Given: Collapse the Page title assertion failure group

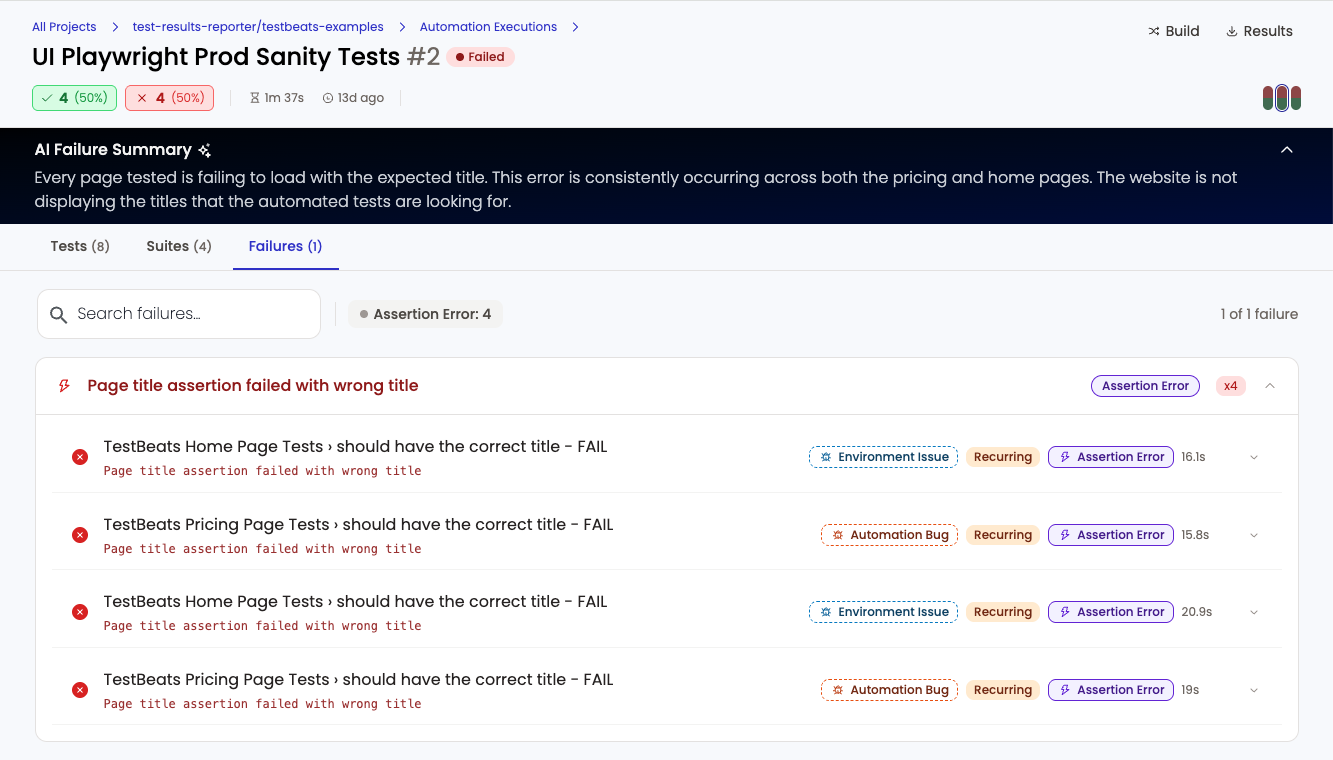Looking at the screenshot, I should [1270, 386].
